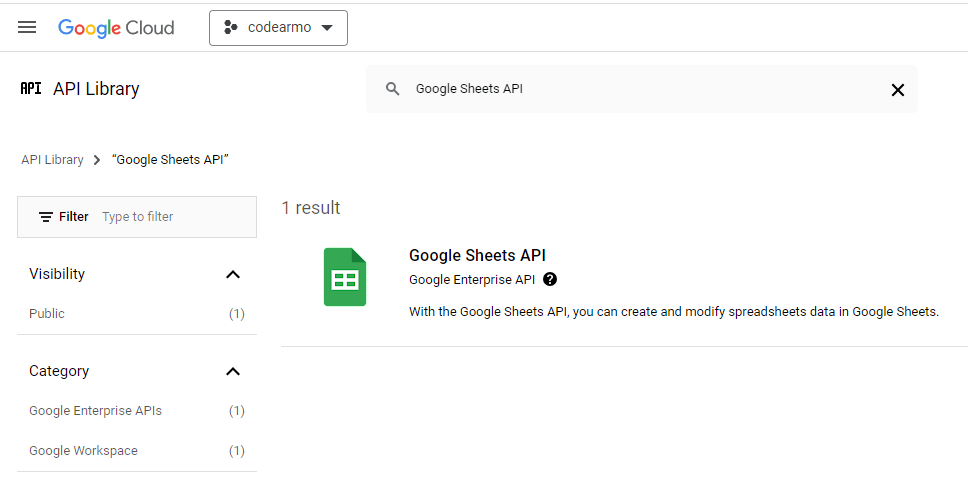Collapse the Category section

tap(233, 372)
